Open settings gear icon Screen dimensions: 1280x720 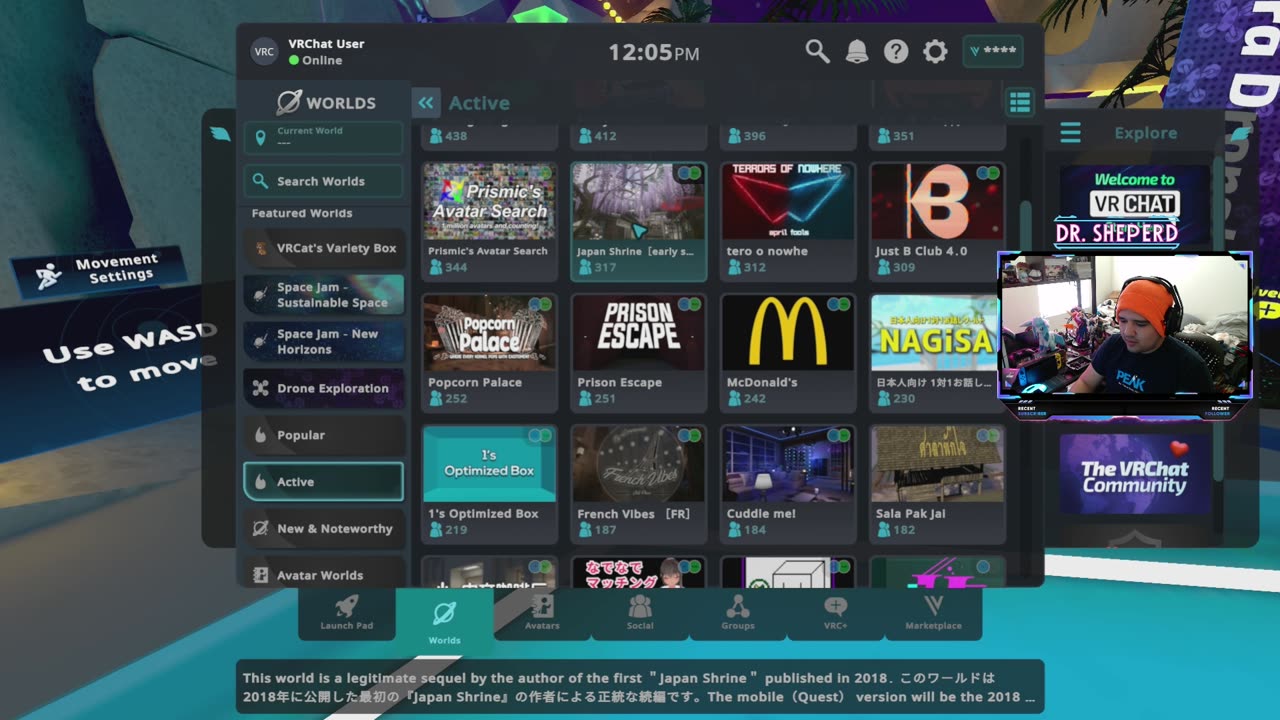point(935,52)
